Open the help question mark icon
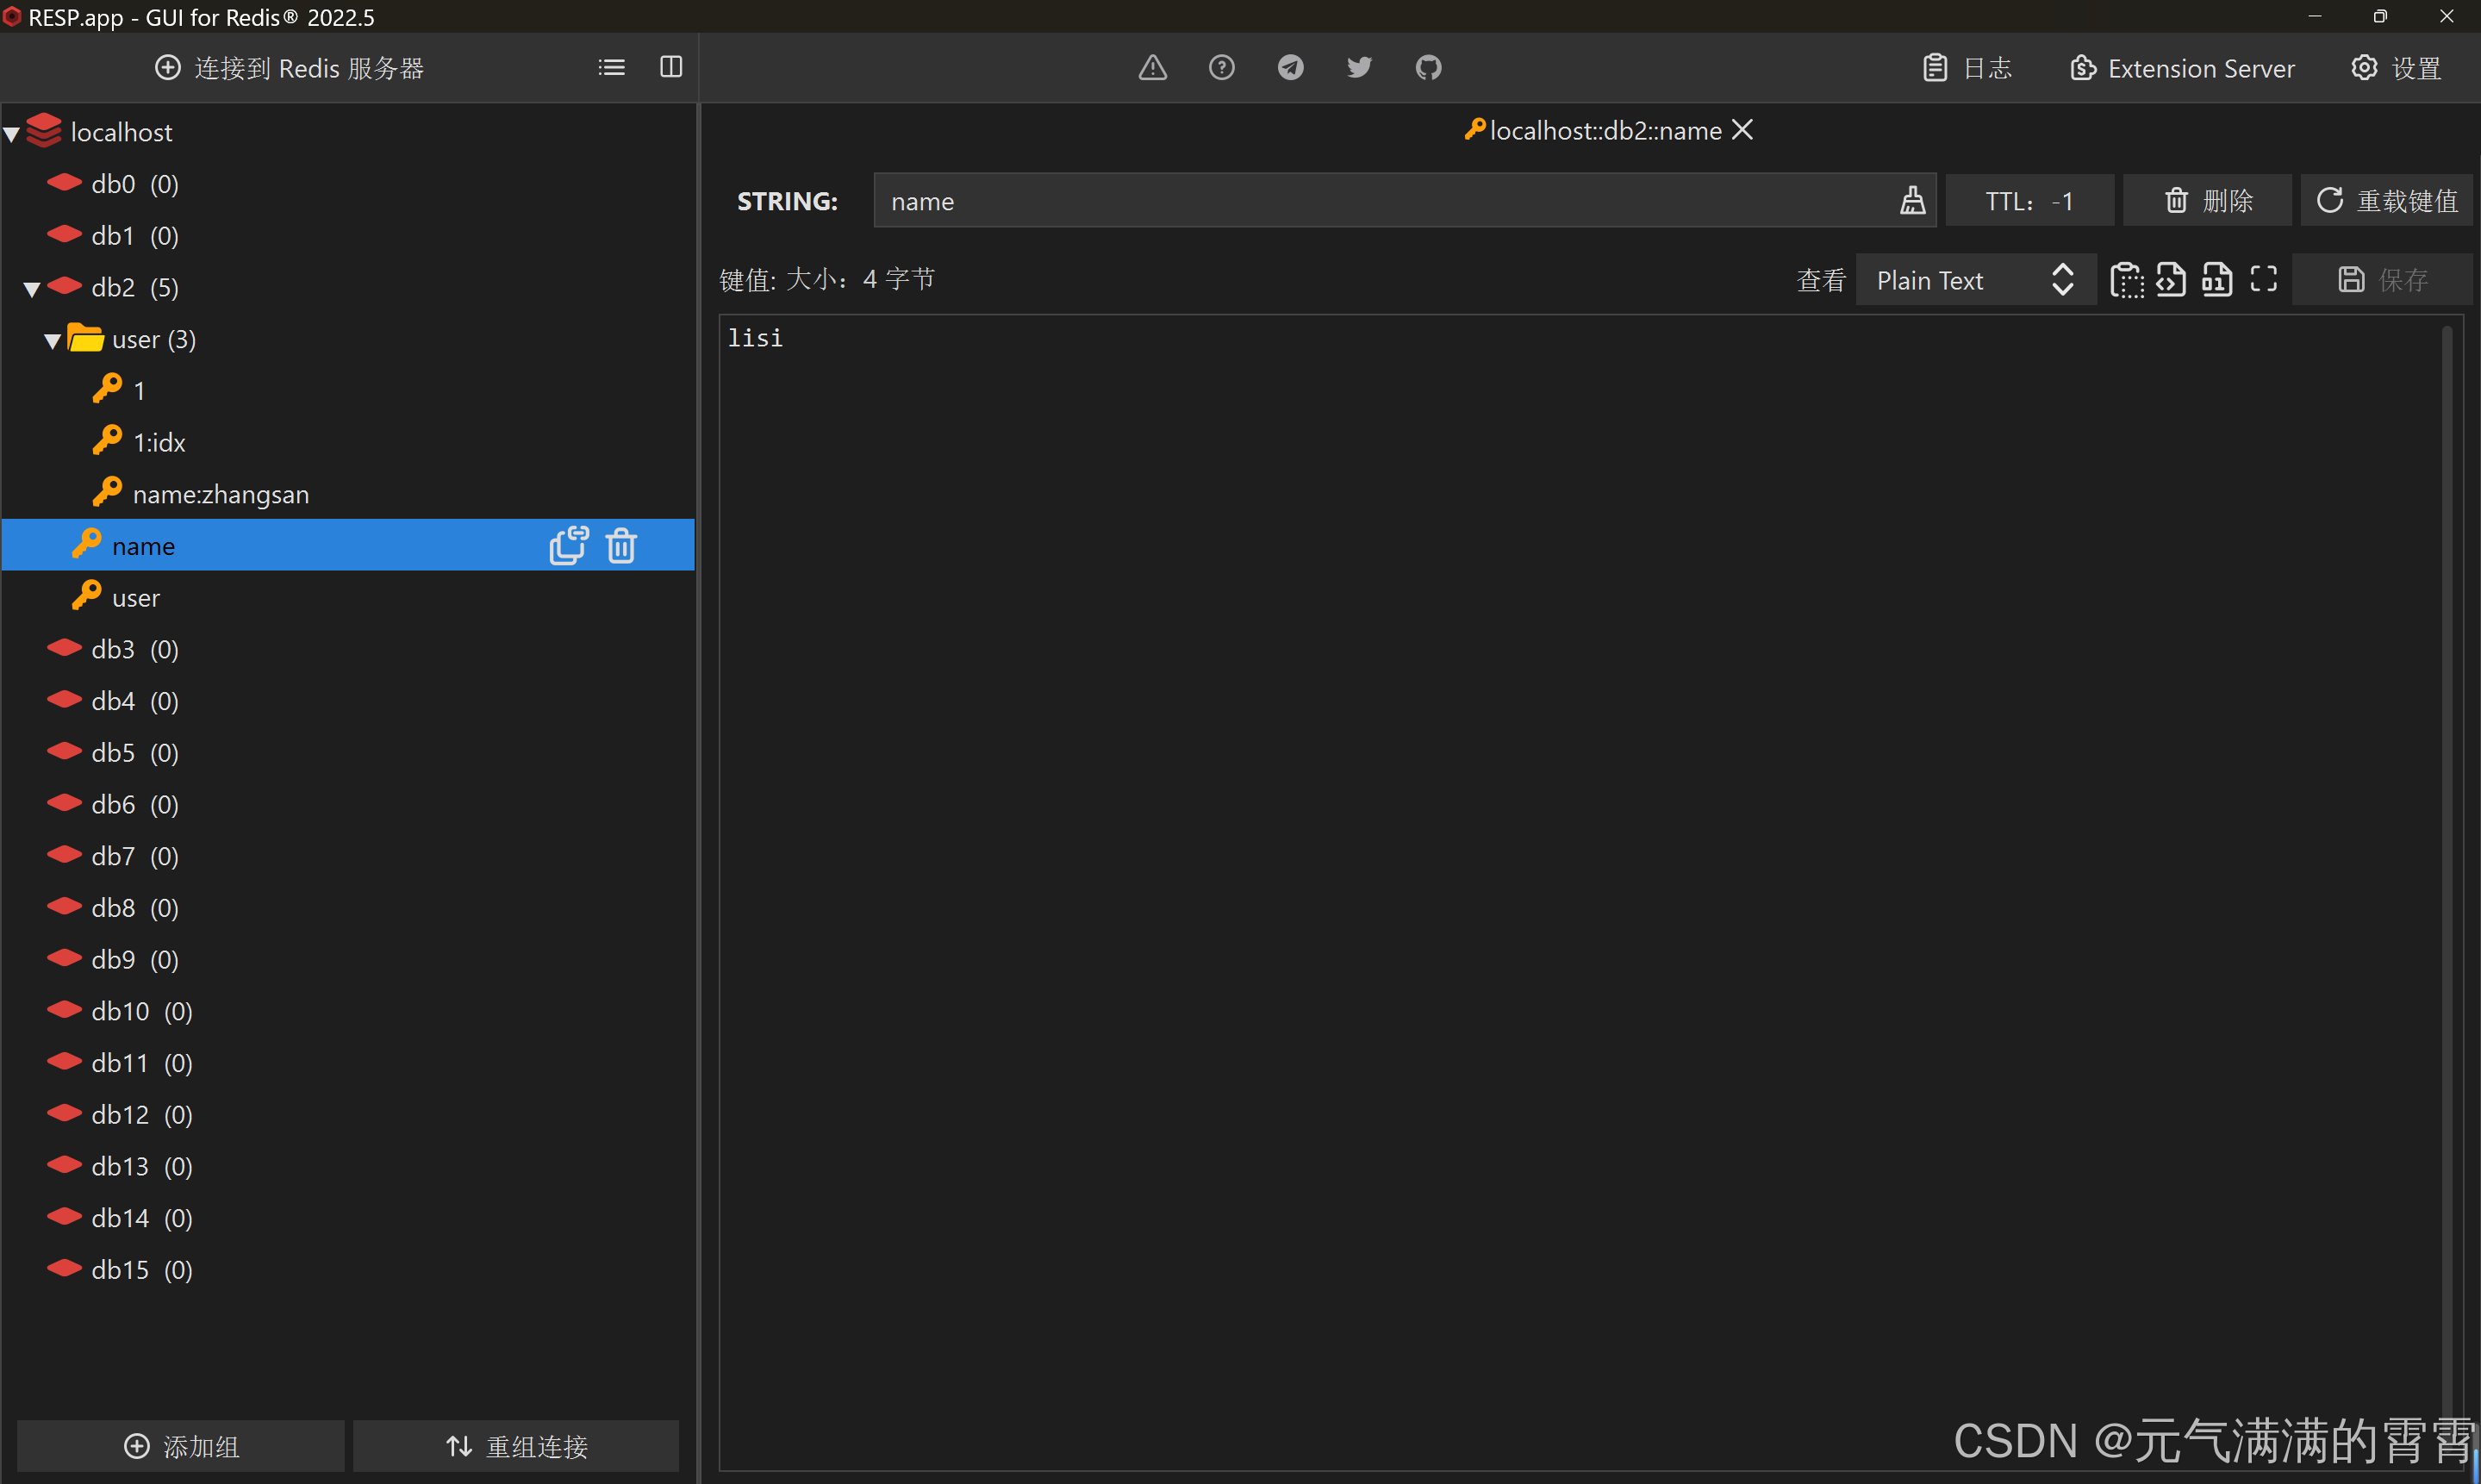 point(1221,68)
